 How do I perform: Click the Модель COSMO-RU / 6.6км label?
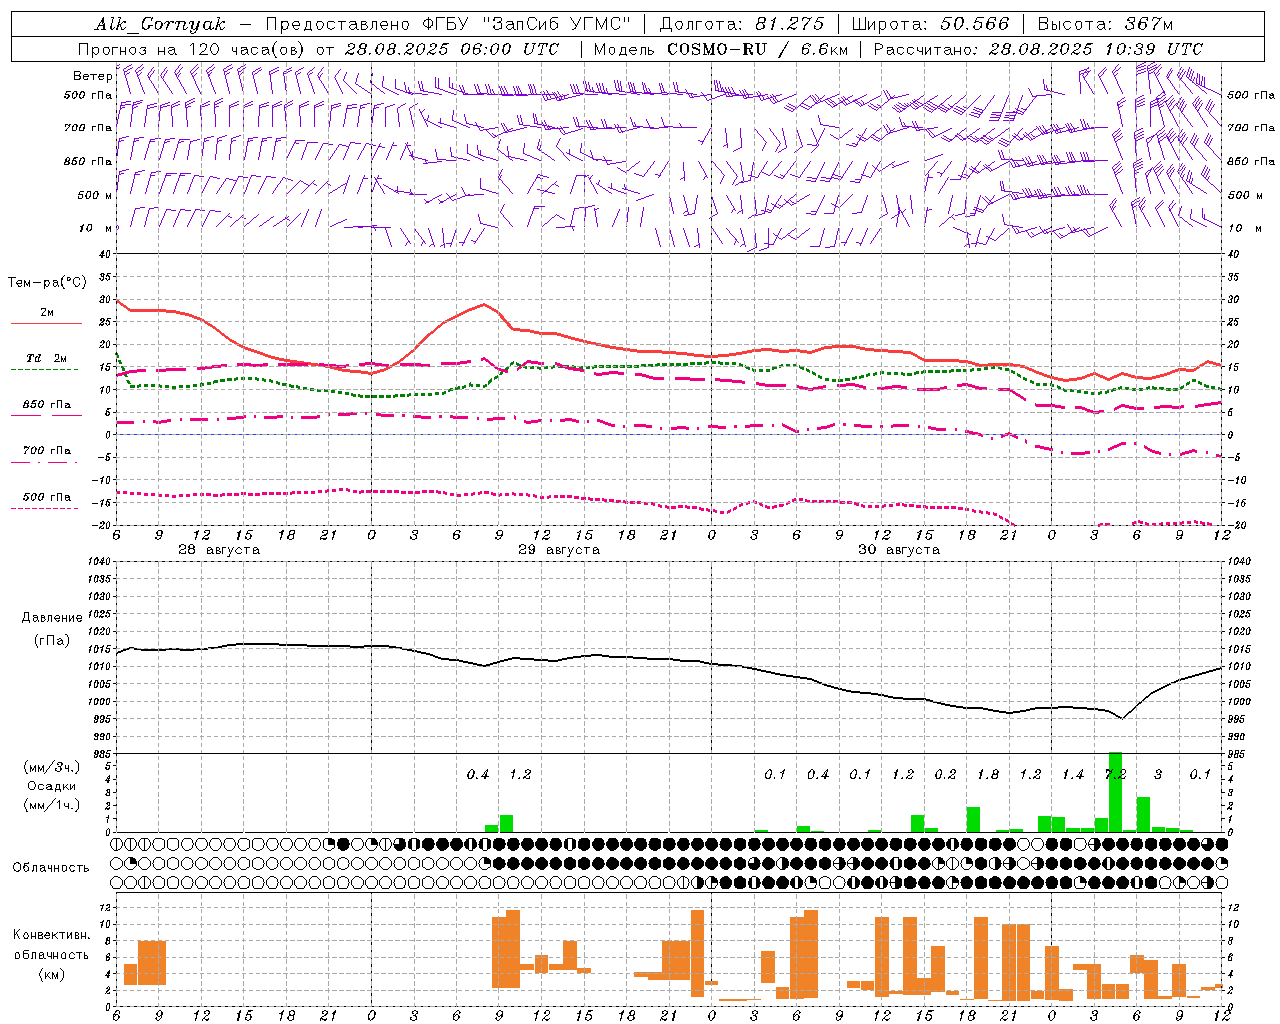point(721,49)
